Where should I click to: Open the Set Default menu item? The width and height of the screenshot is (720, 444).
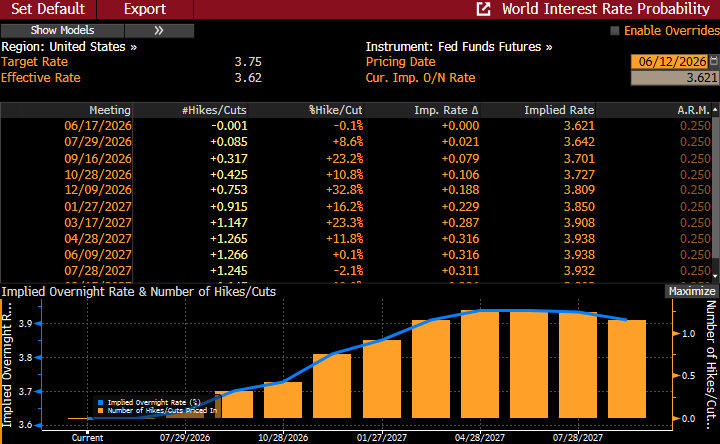[x=48, y=9]
